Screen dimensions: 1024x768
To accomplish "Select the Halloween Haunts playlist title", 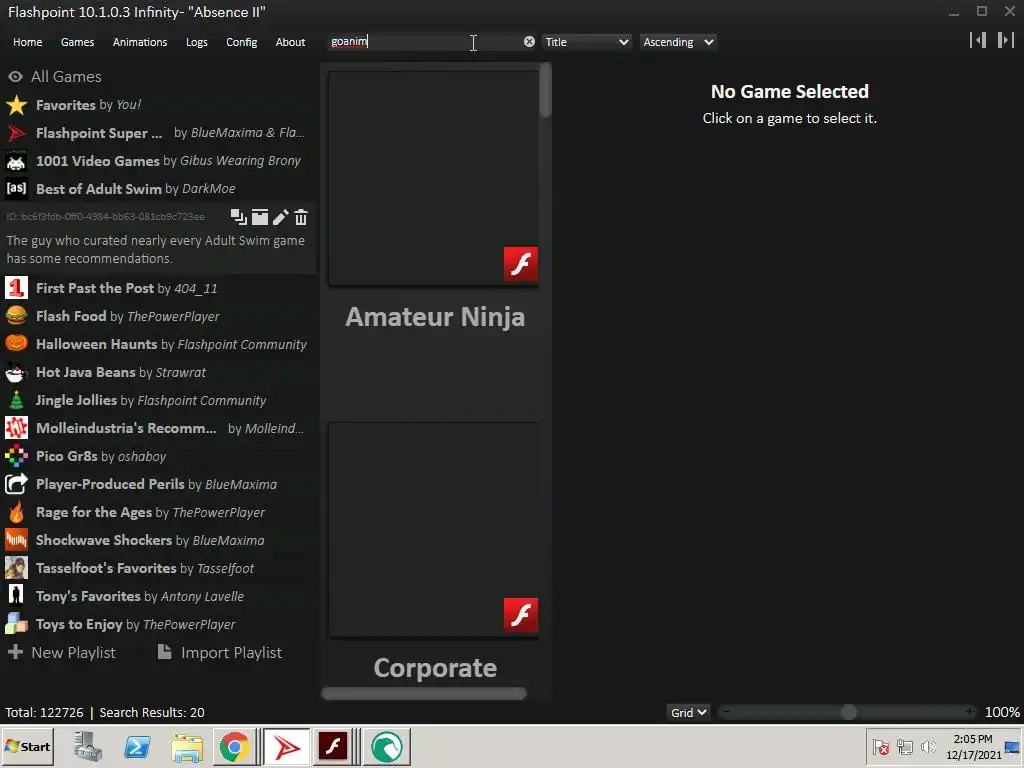I will click(97, 344).
